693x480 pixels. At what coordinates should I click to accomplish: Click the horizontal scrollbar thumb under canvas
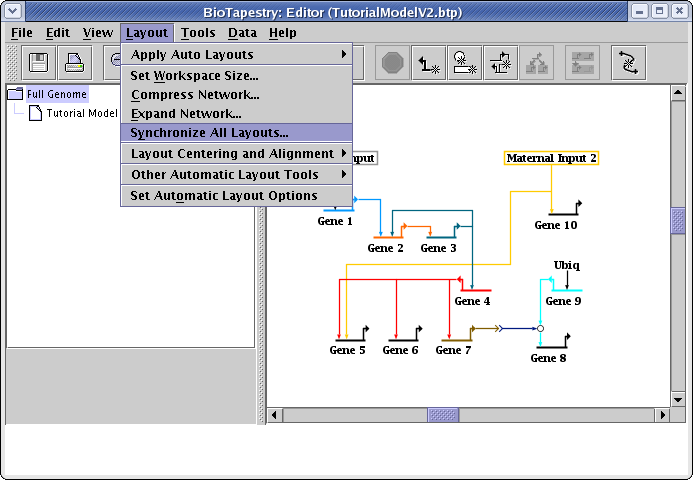(443, 415)
